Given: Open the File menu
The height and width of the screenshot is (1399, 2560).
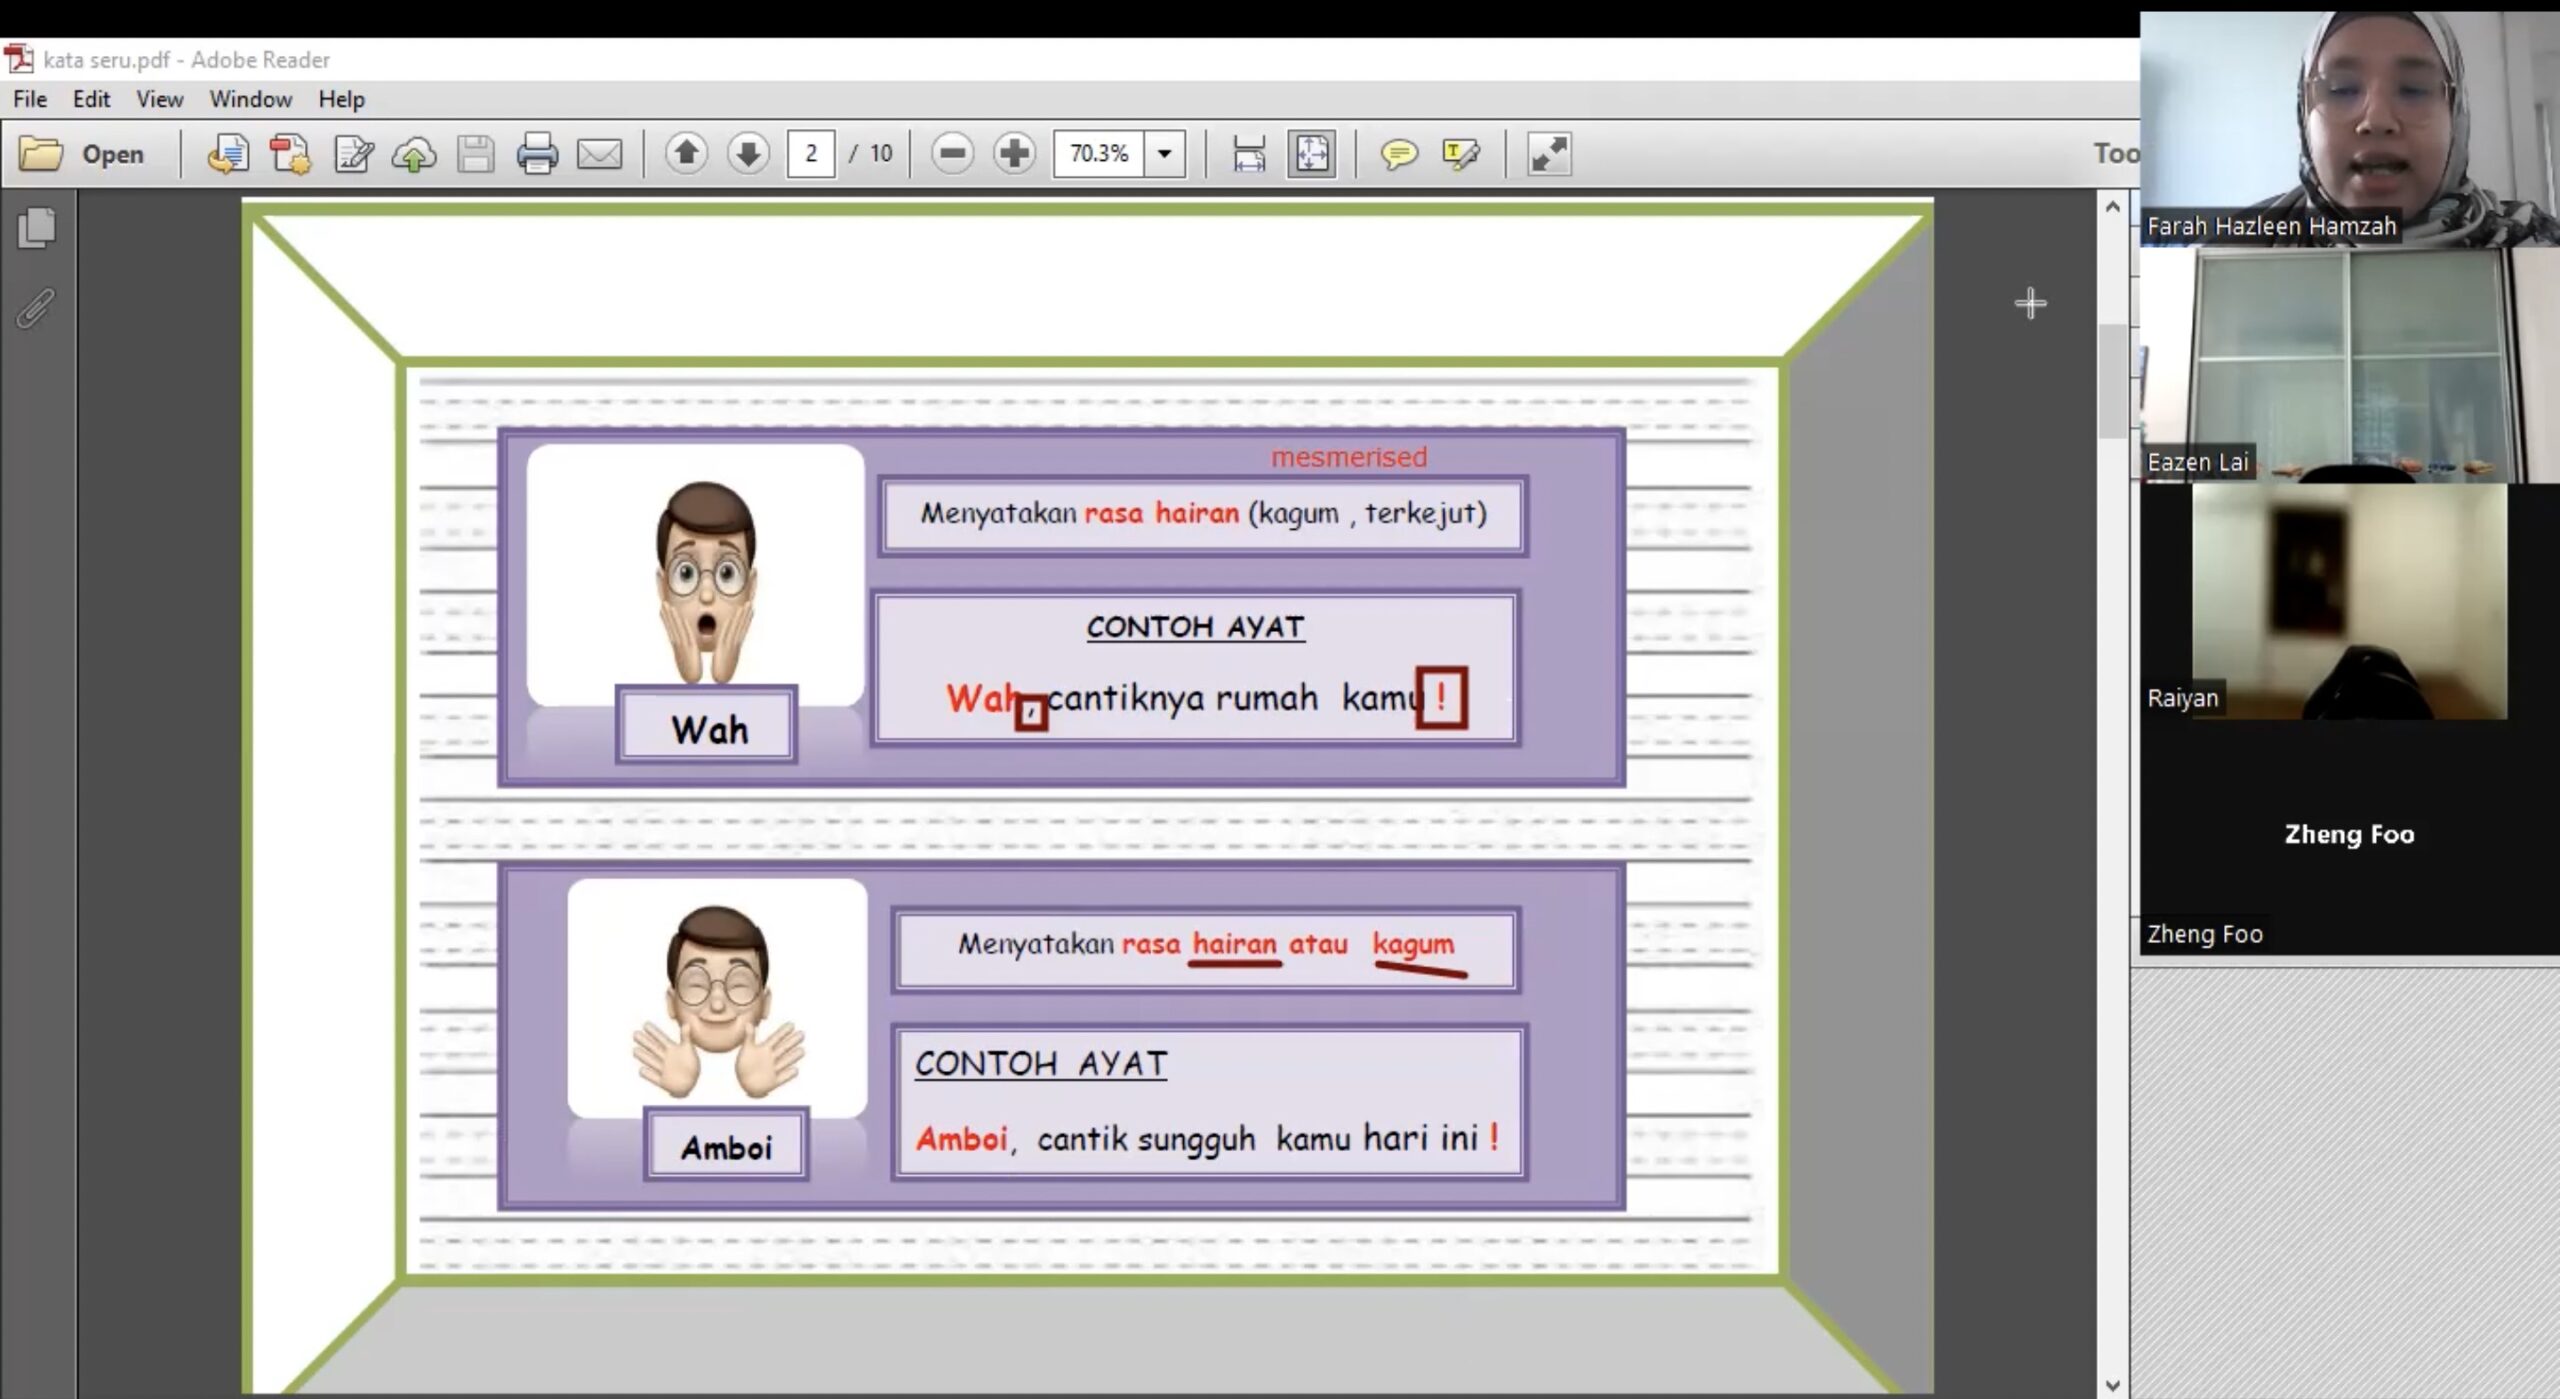Looking at the screenshot, I should pos(30,99).
